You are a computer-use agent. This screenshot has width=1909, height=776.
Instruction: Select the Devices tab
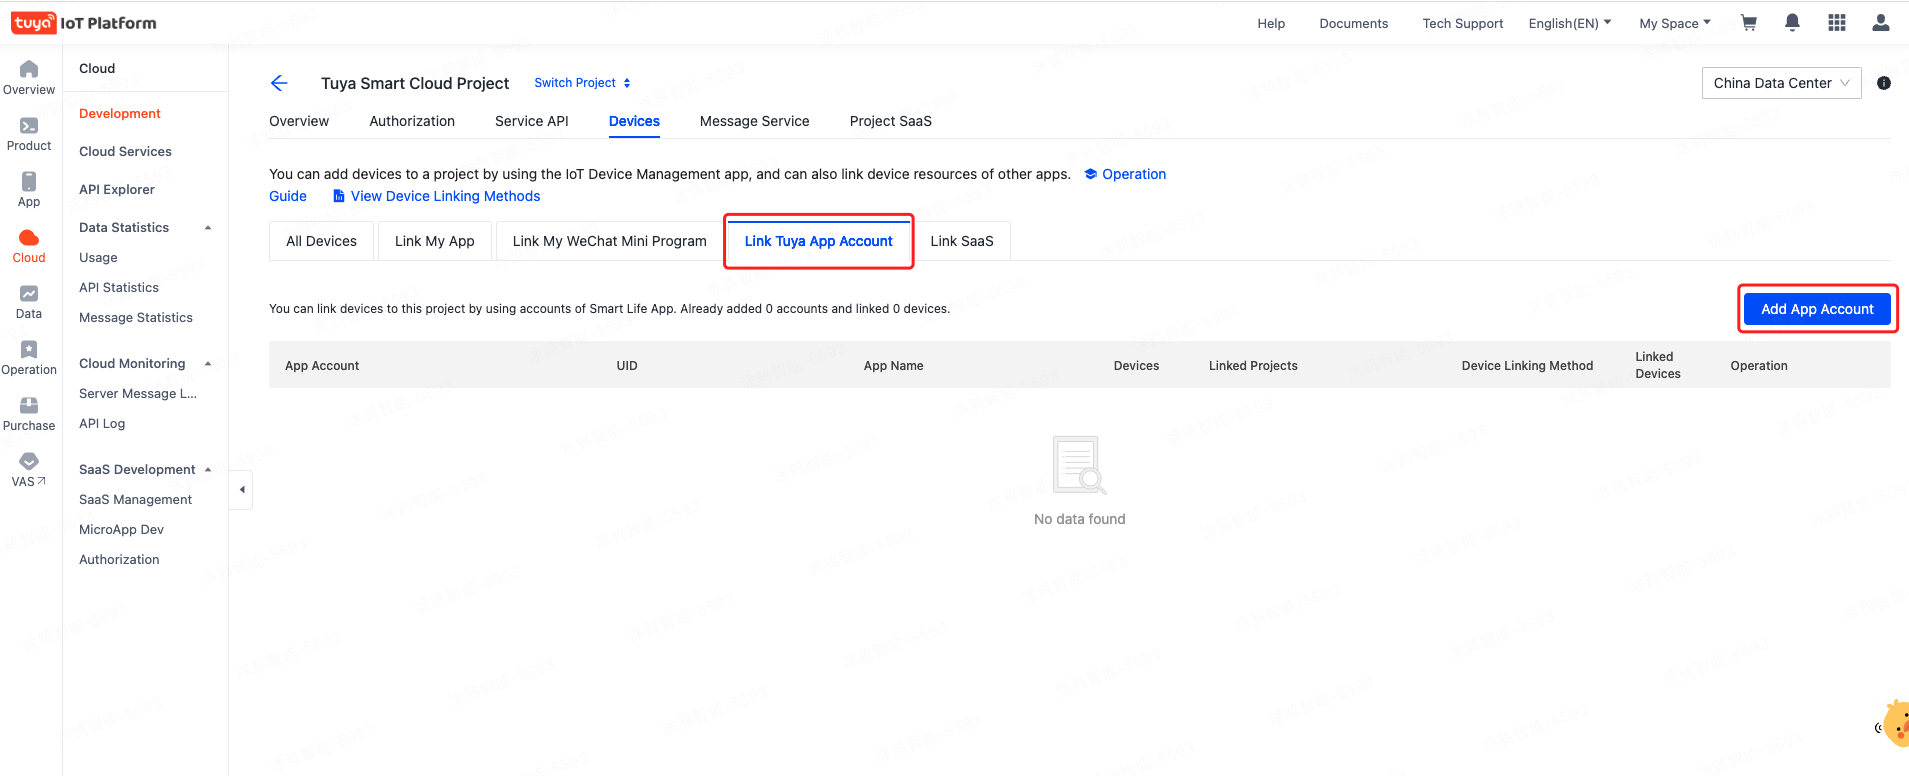click(x=634, y=121)
